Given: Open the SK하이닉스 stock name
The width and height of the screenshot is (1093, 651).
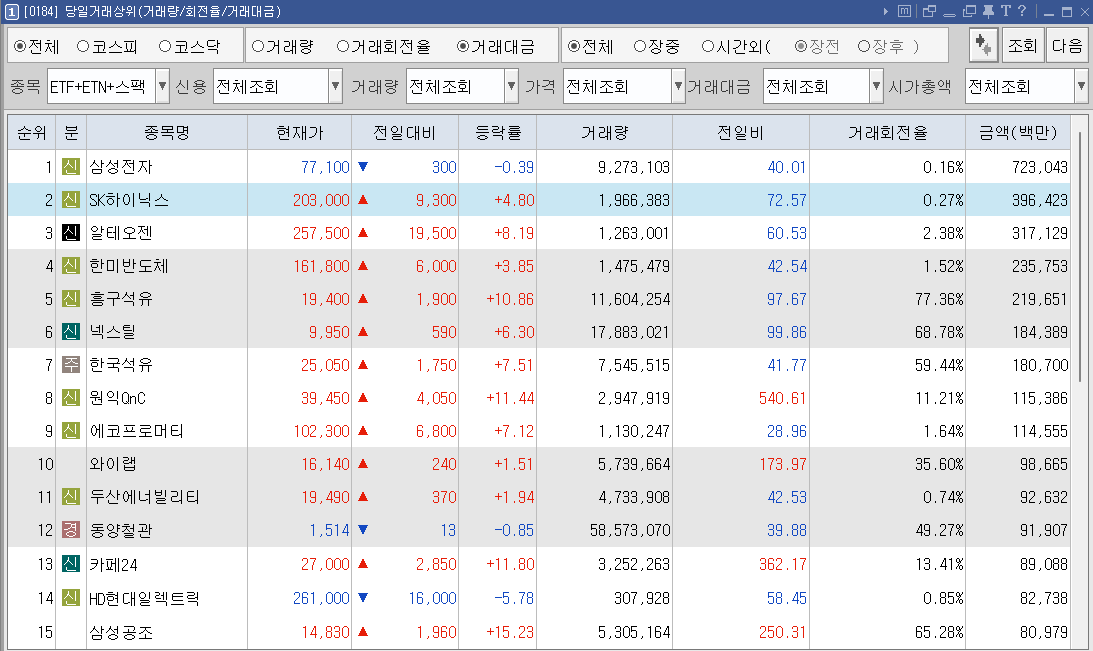Looking at the screenshot, I should click(129, 200).
